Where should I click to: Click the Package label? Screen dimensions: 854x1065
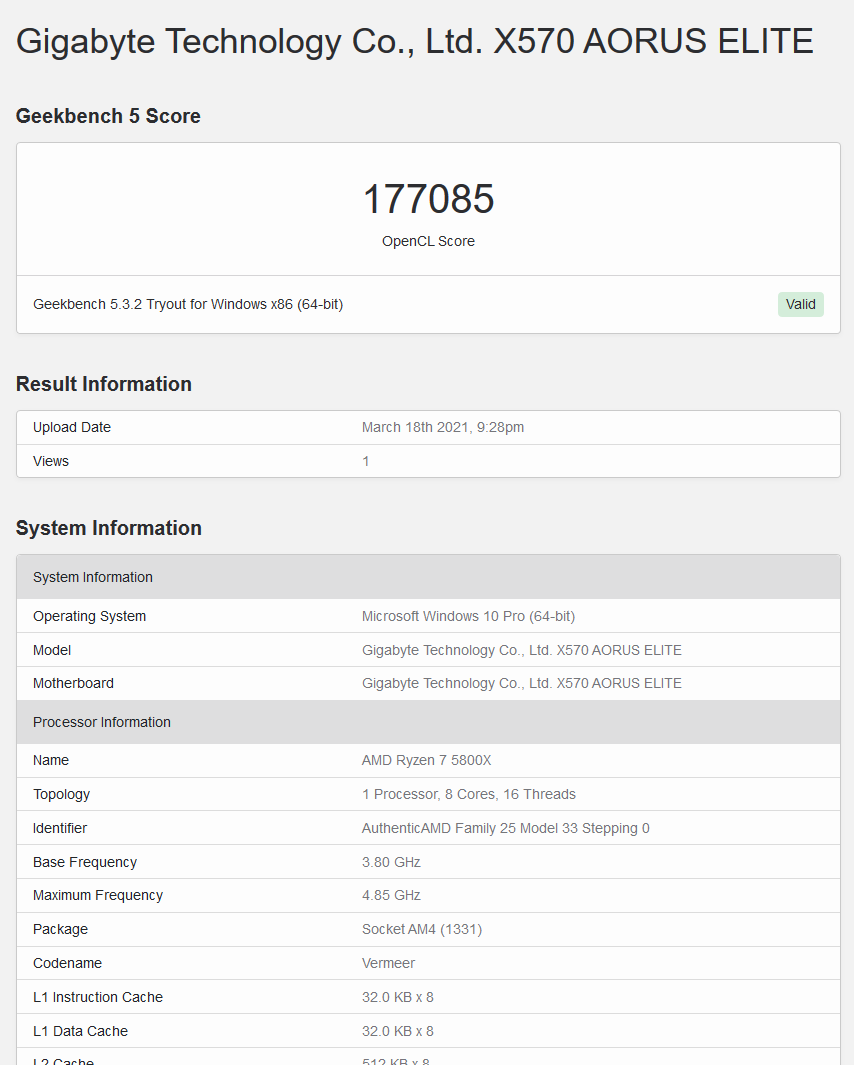pos(60,929)
